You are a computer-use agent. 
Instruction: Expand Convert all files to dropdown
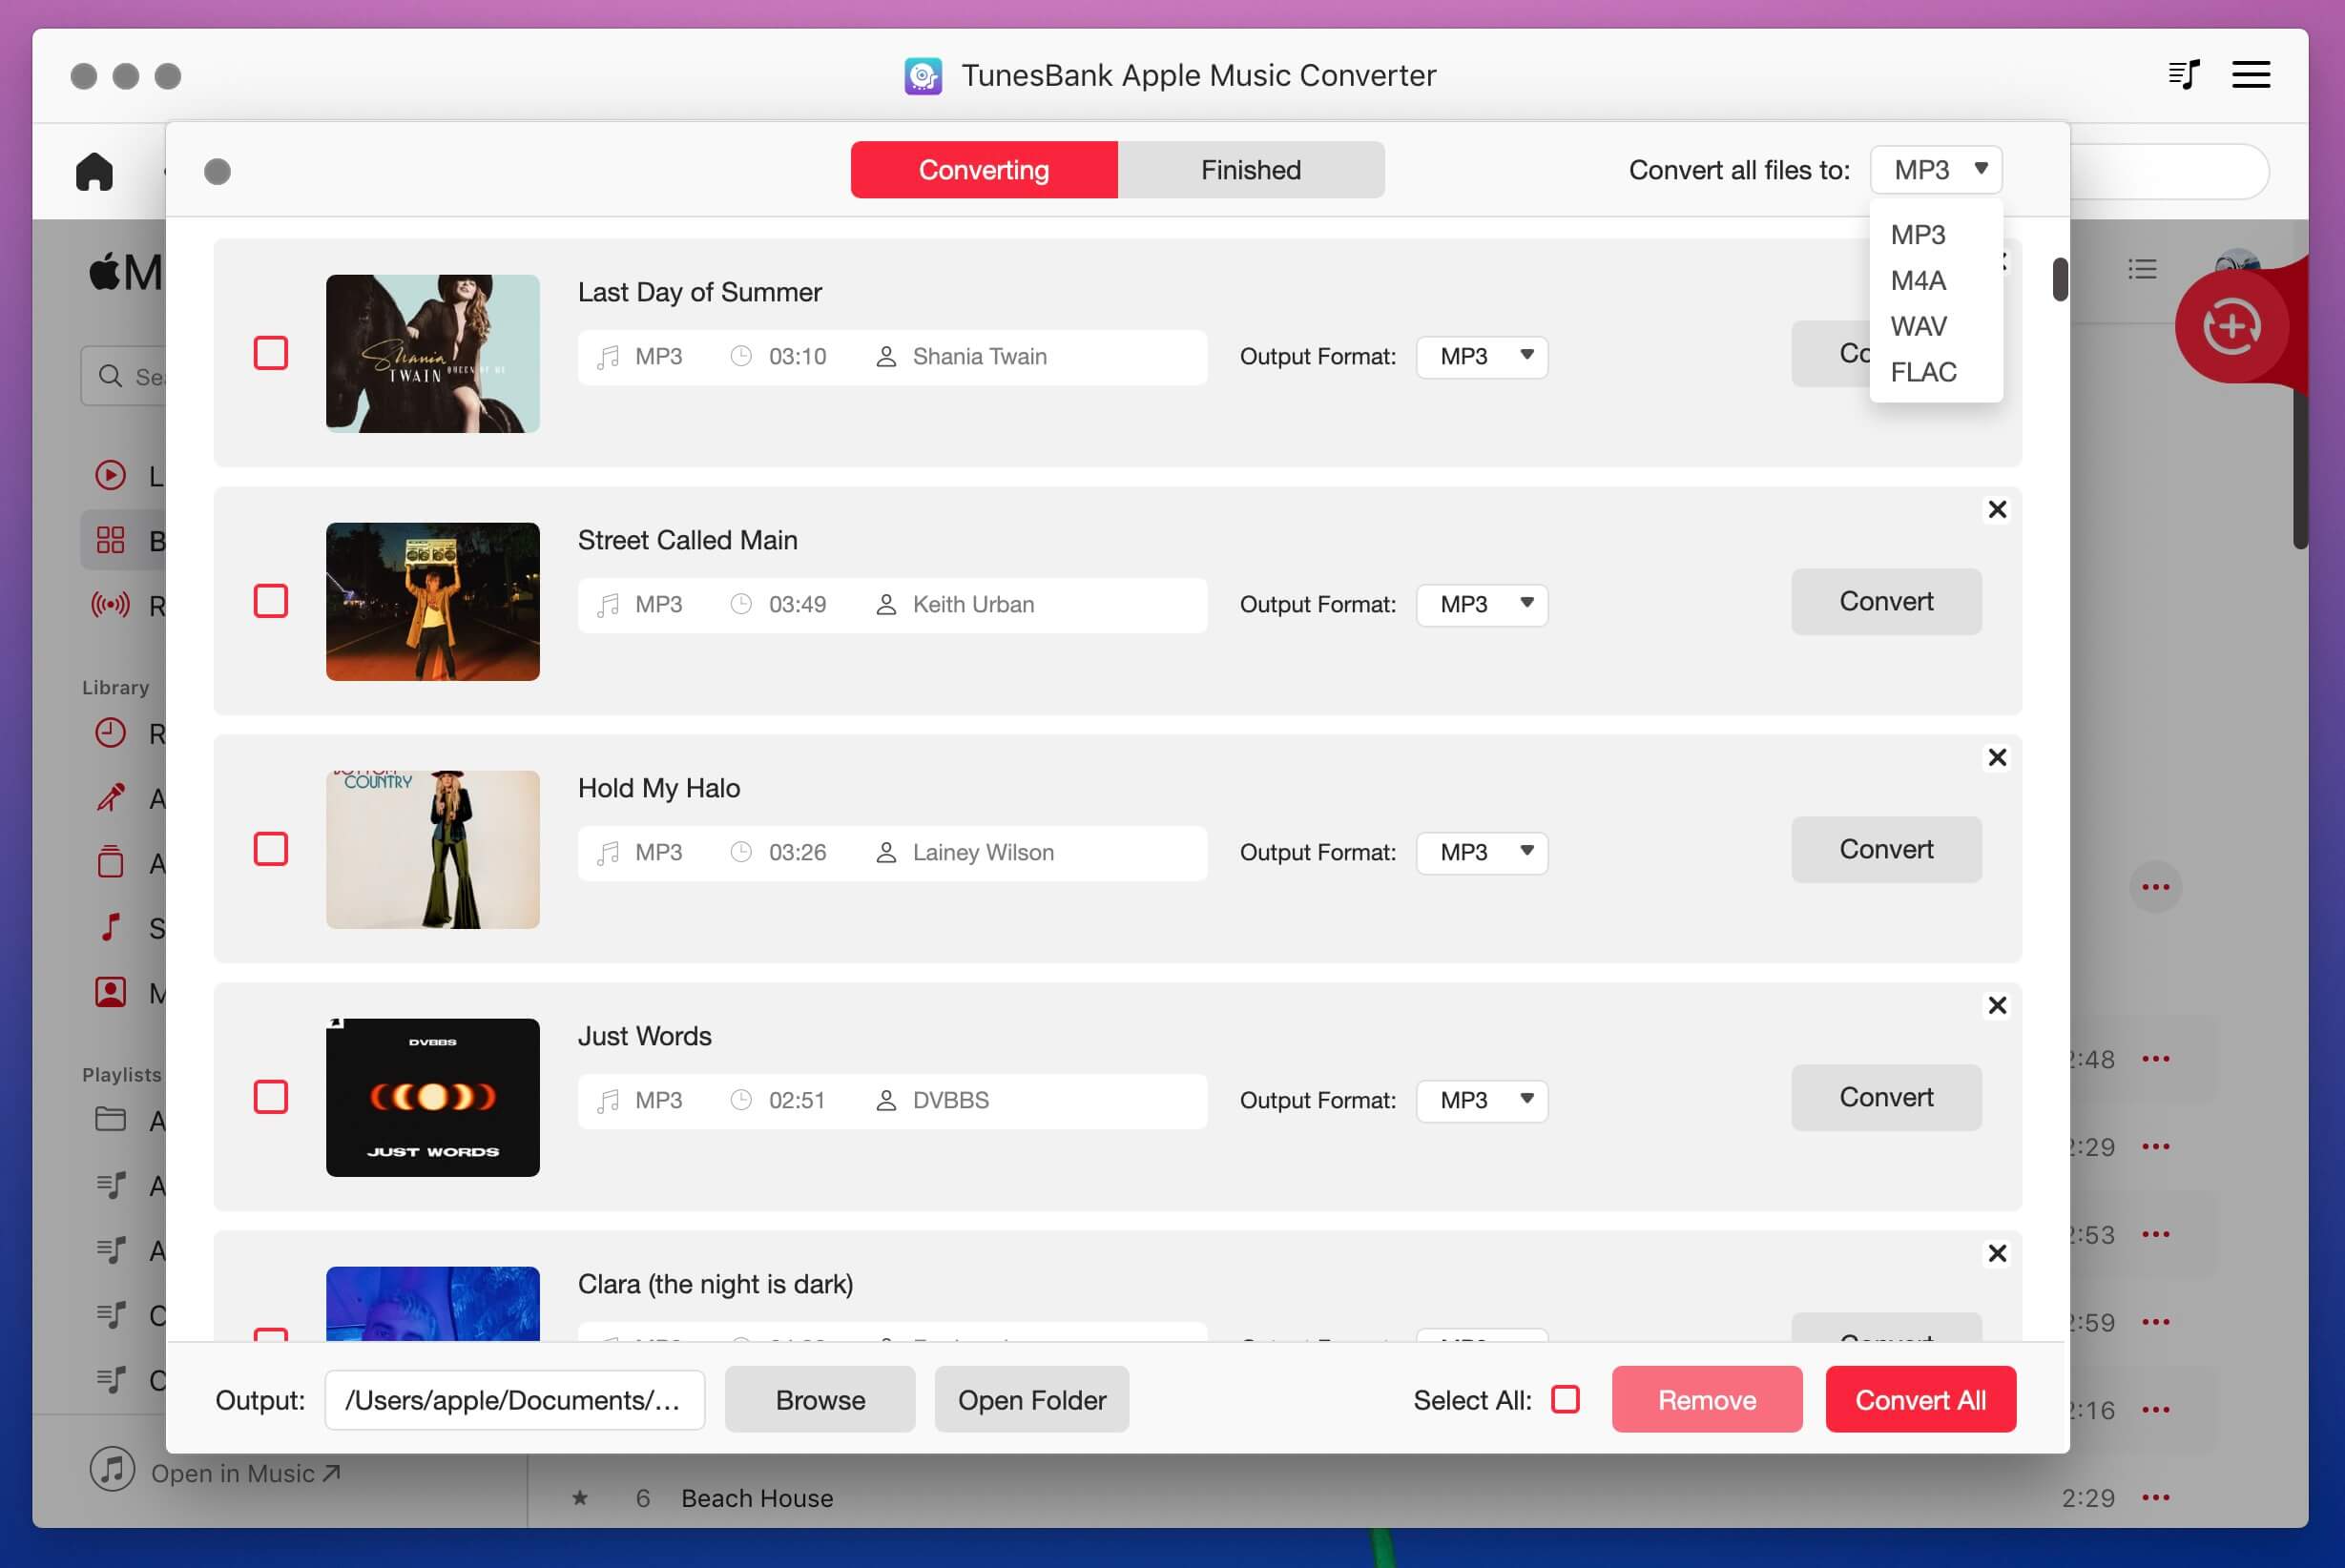point(1936,168)
